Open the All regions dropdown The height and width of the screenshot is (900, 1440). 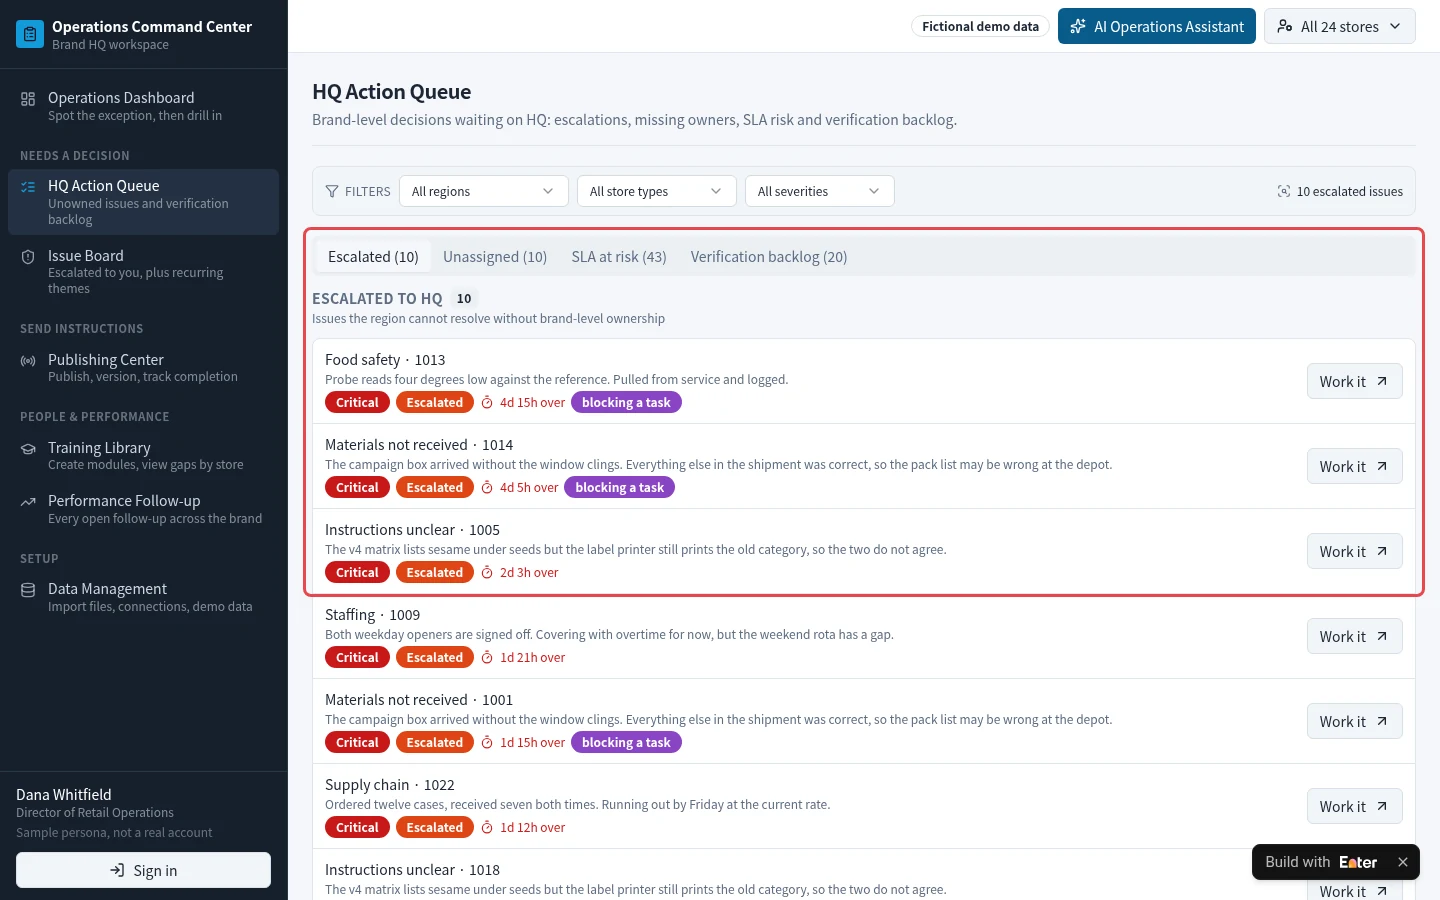(484, 191)
